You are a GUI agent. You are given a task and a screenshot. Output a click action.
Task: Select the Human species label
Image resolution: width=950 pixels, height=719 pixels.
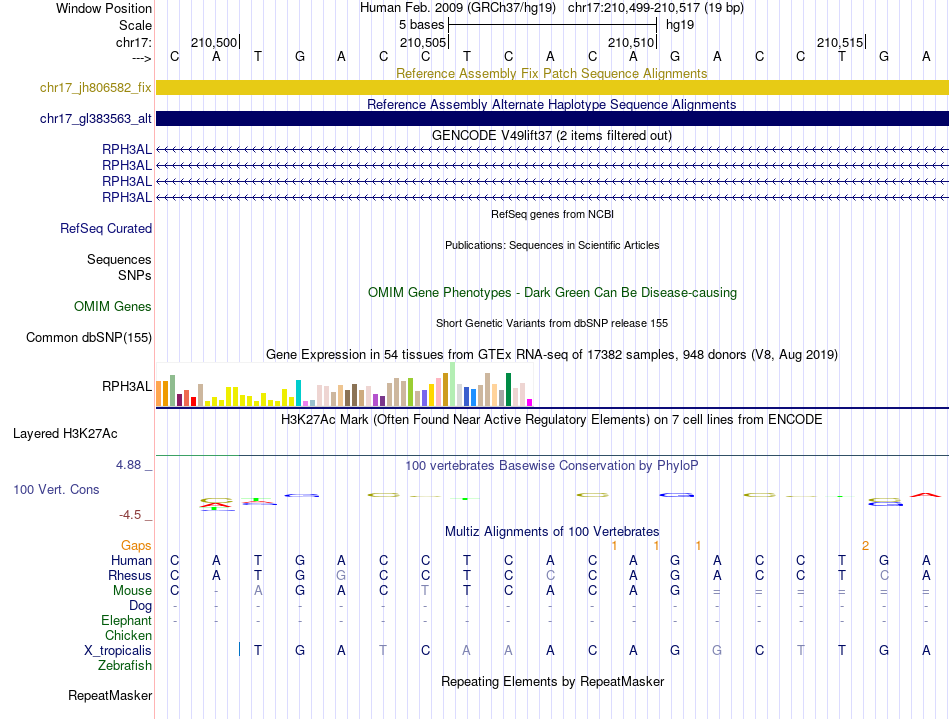pyautogui.click(x=131, y=560)
